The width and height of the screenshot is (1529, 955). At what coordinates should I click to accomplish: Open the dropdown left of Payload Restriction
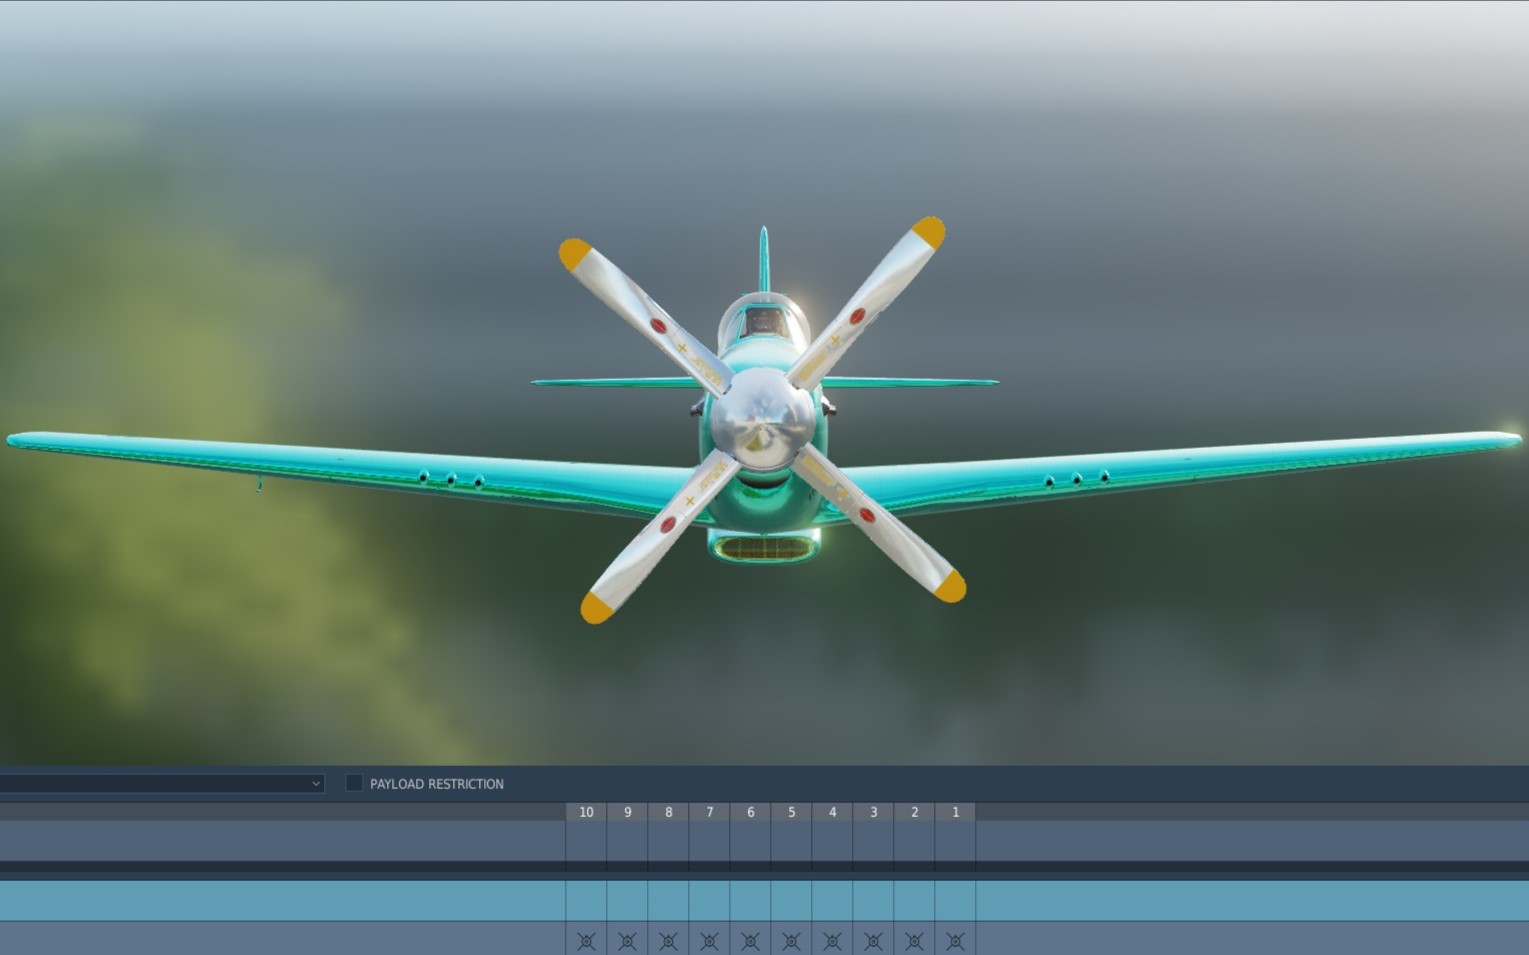coord(160,784)
